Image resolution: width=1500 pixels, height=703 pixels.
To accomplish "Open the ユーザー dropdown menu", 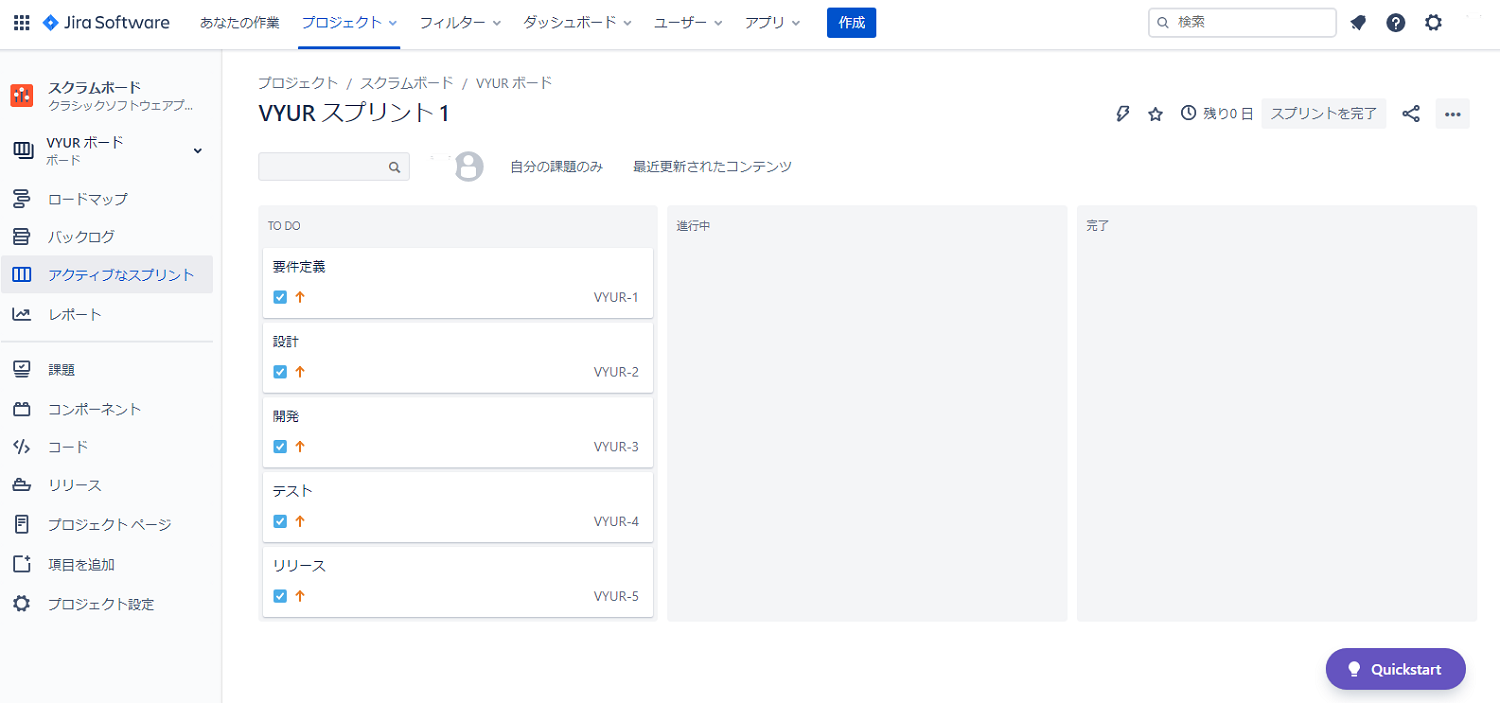I will [x=688, y=22].
